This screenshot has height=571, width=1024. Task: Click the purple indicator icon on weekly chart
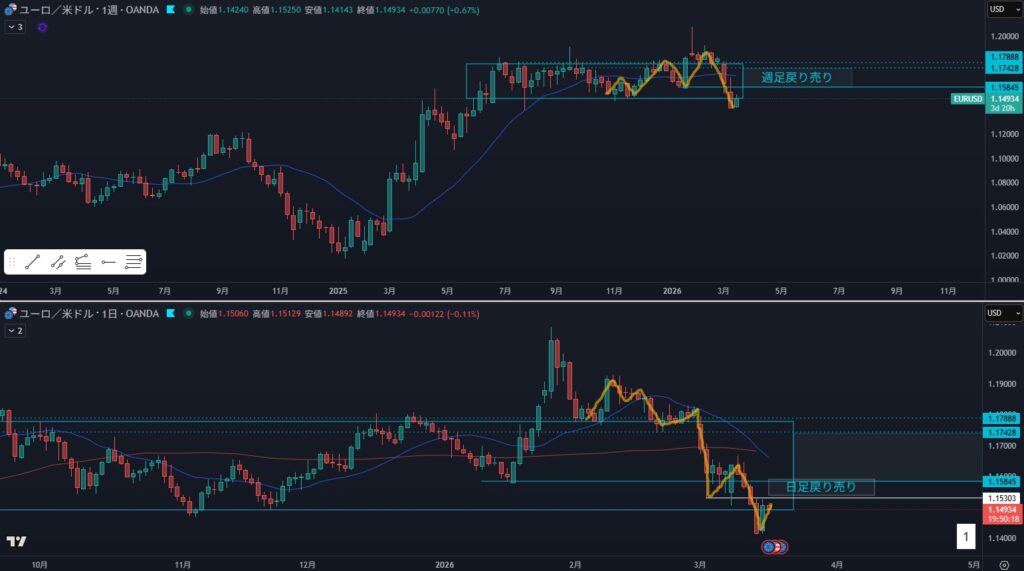42,27
